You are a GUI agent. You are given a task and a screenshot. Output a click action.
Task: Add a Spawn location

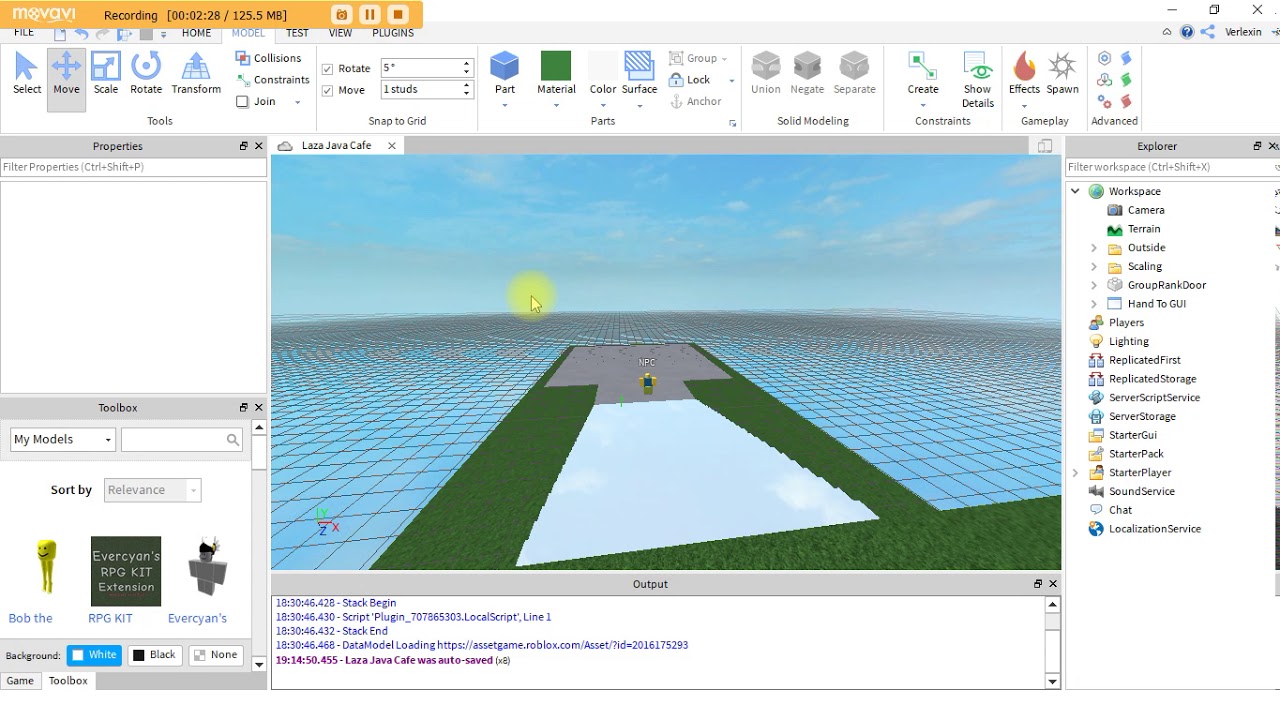(x=1062, y=74)
